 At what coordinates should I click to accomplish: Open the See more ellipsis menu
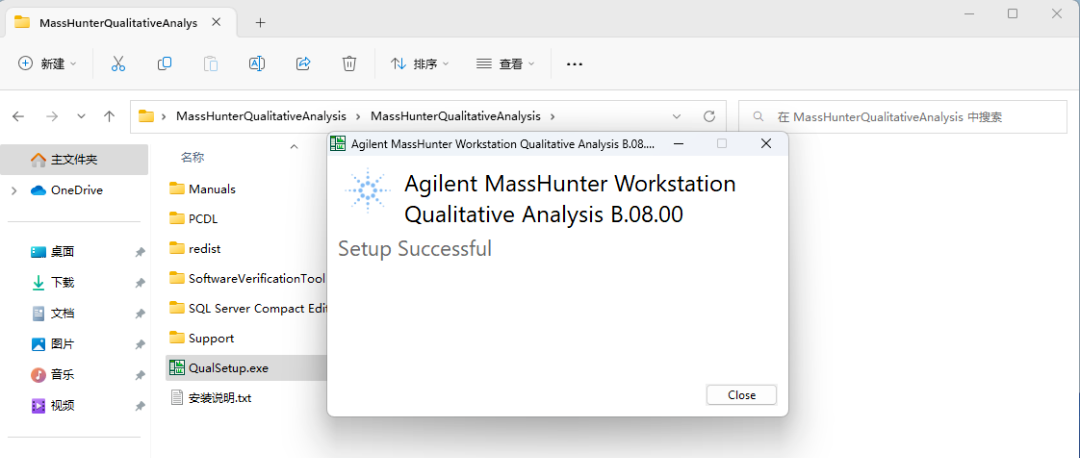[x=574, y=64]
